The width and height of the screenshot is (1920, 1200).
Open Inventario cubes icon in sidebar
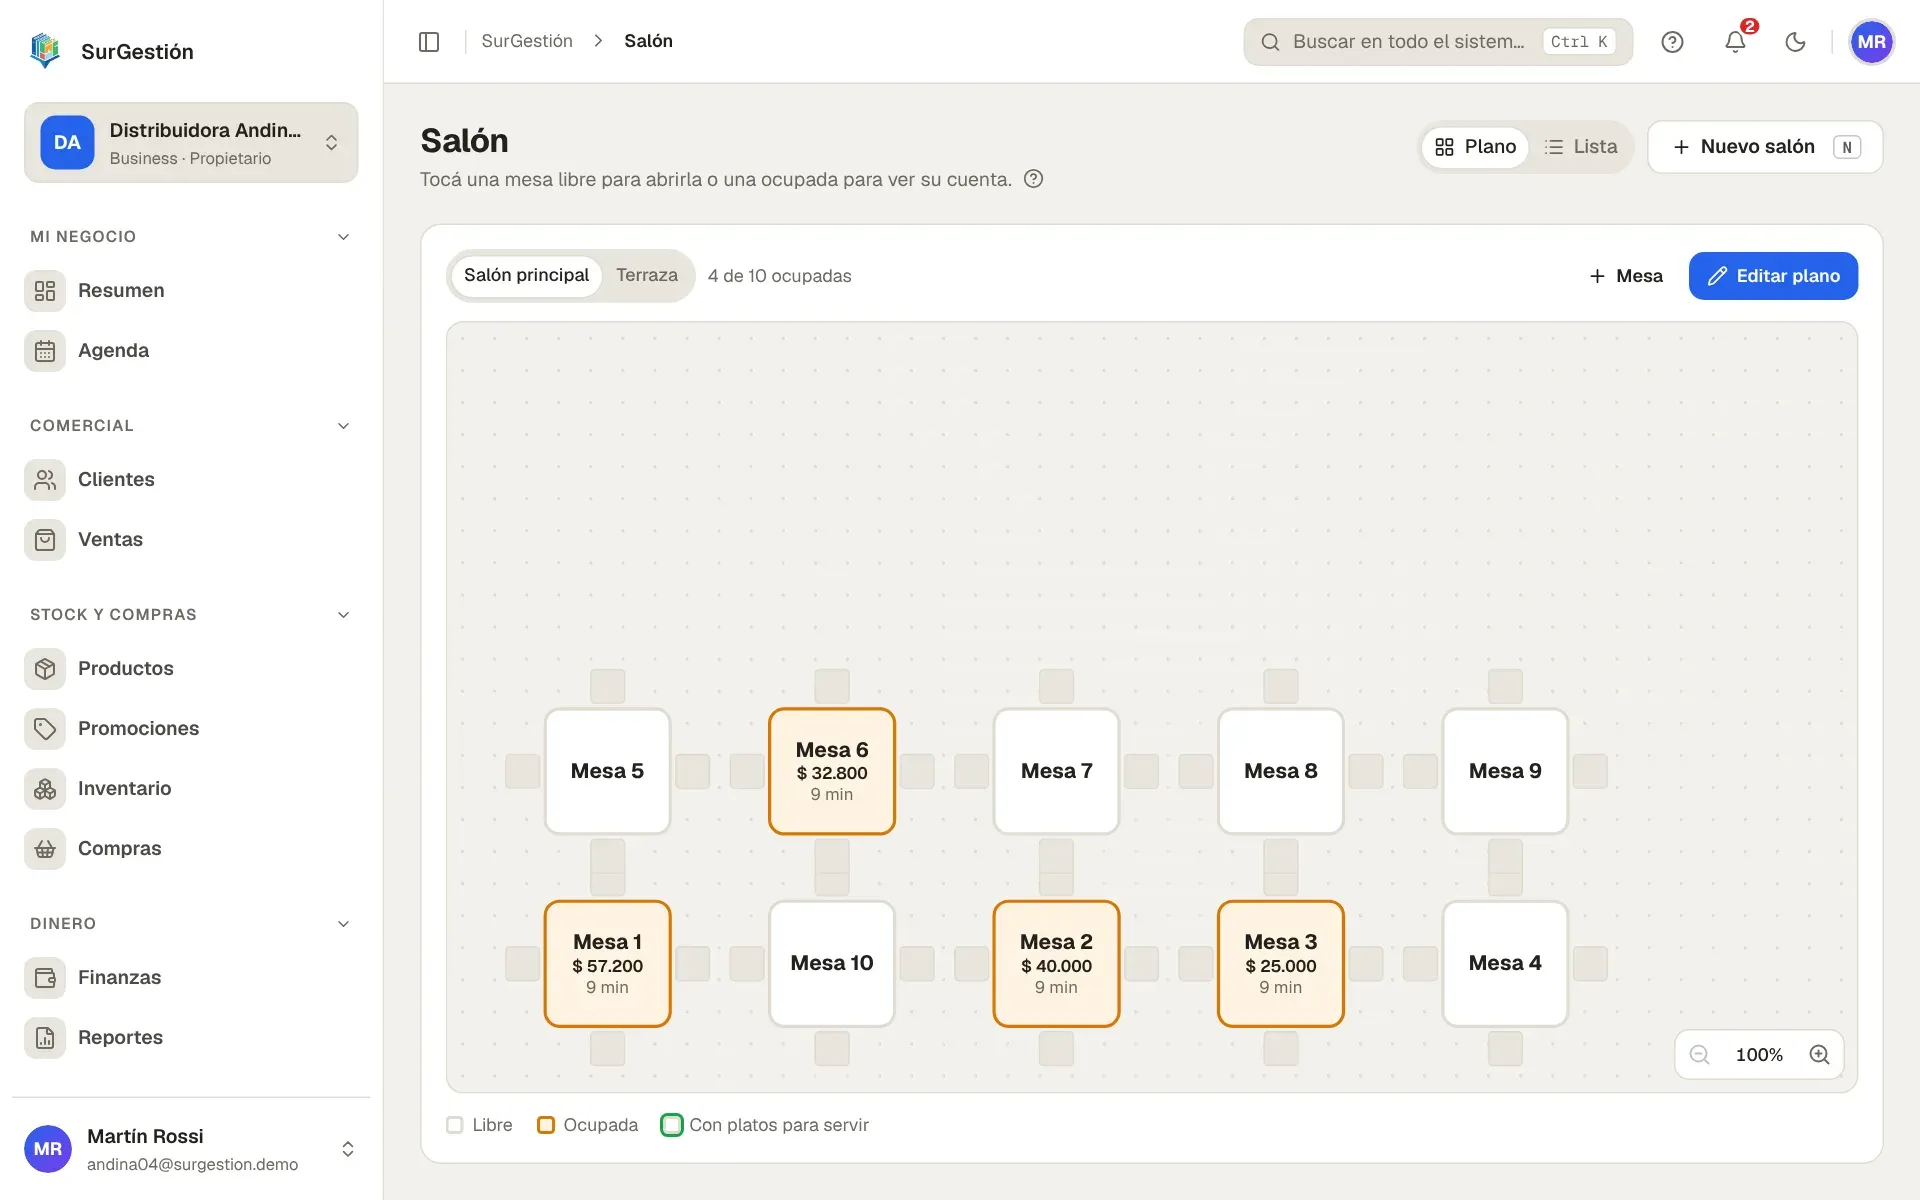[x=45, y=789]
